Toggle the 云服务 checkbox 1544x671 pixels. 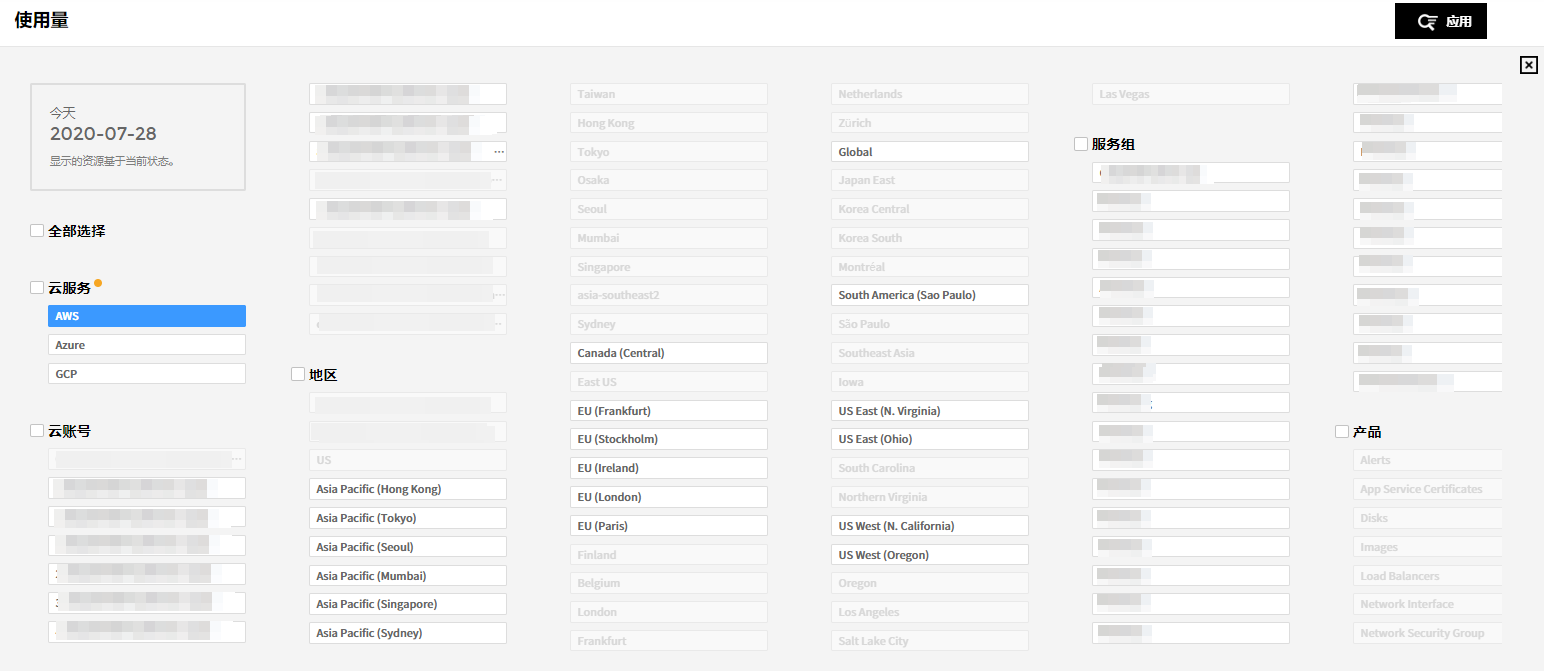point(37,288)
